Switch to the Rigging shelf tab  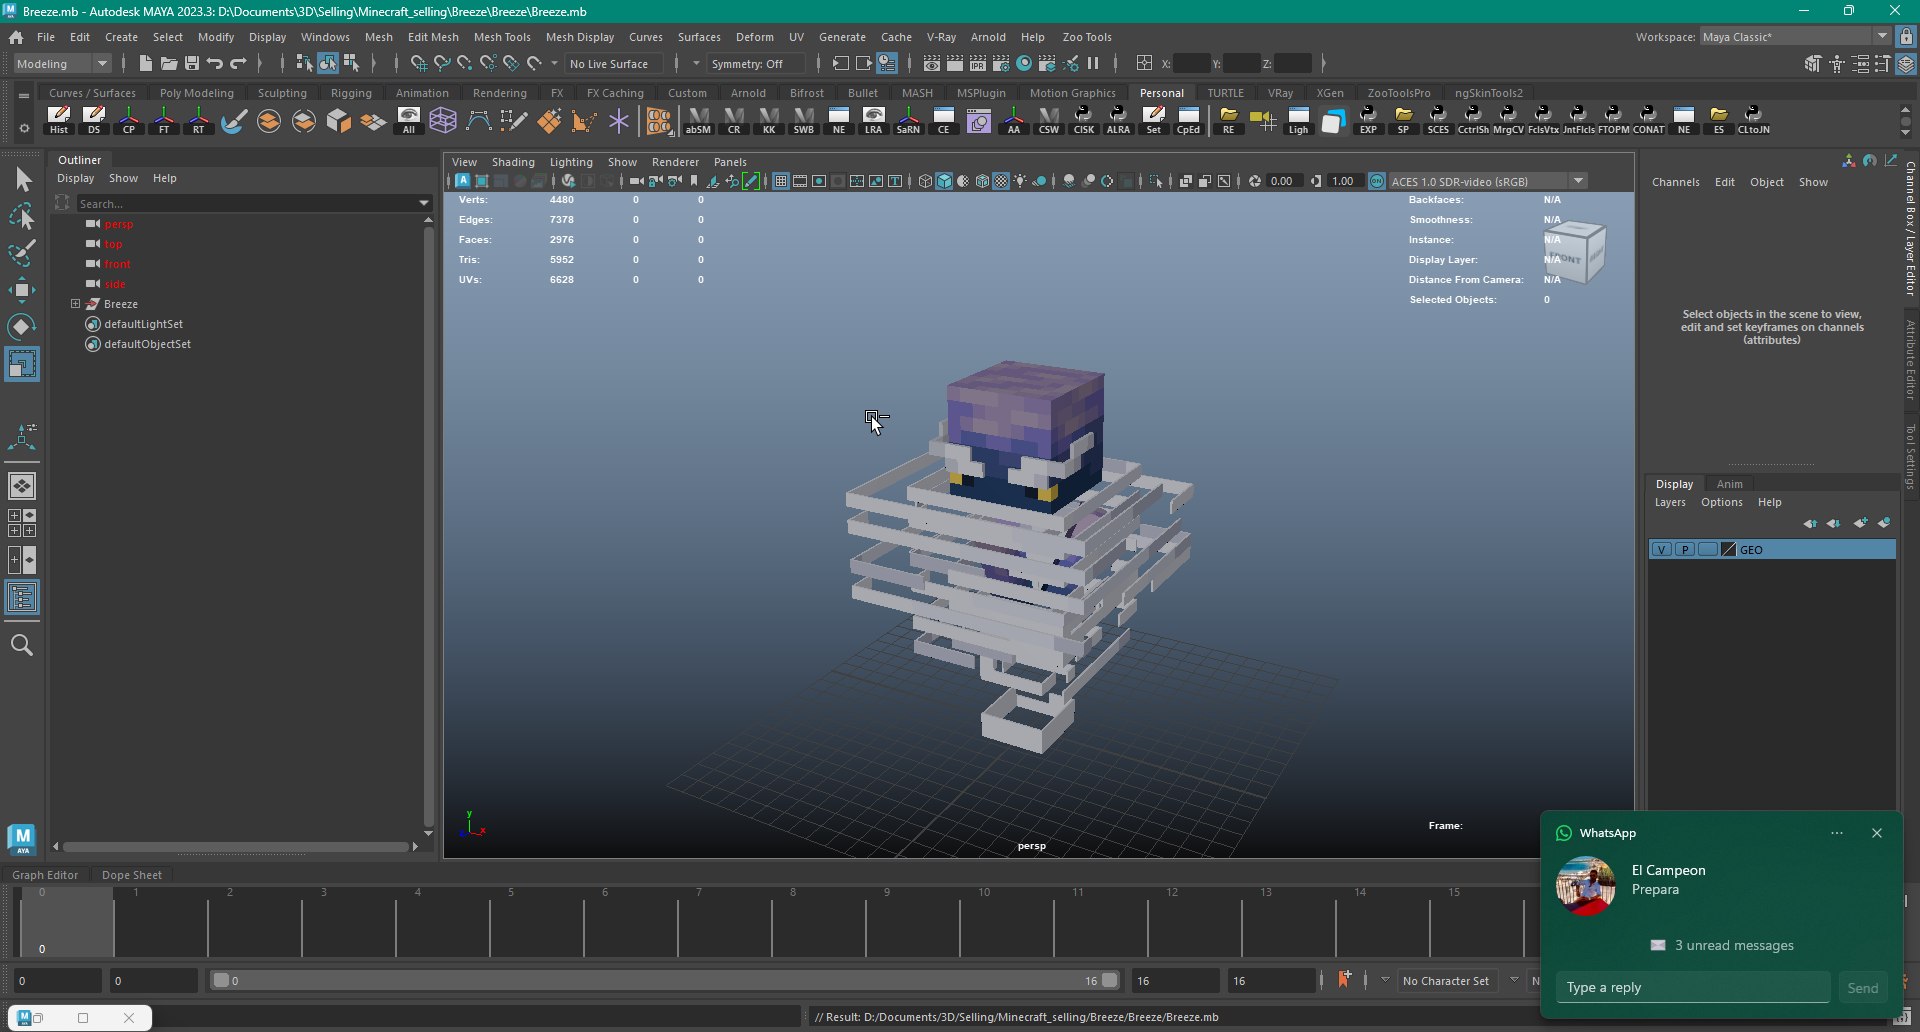pyautogui.click(x=351, y=93)
